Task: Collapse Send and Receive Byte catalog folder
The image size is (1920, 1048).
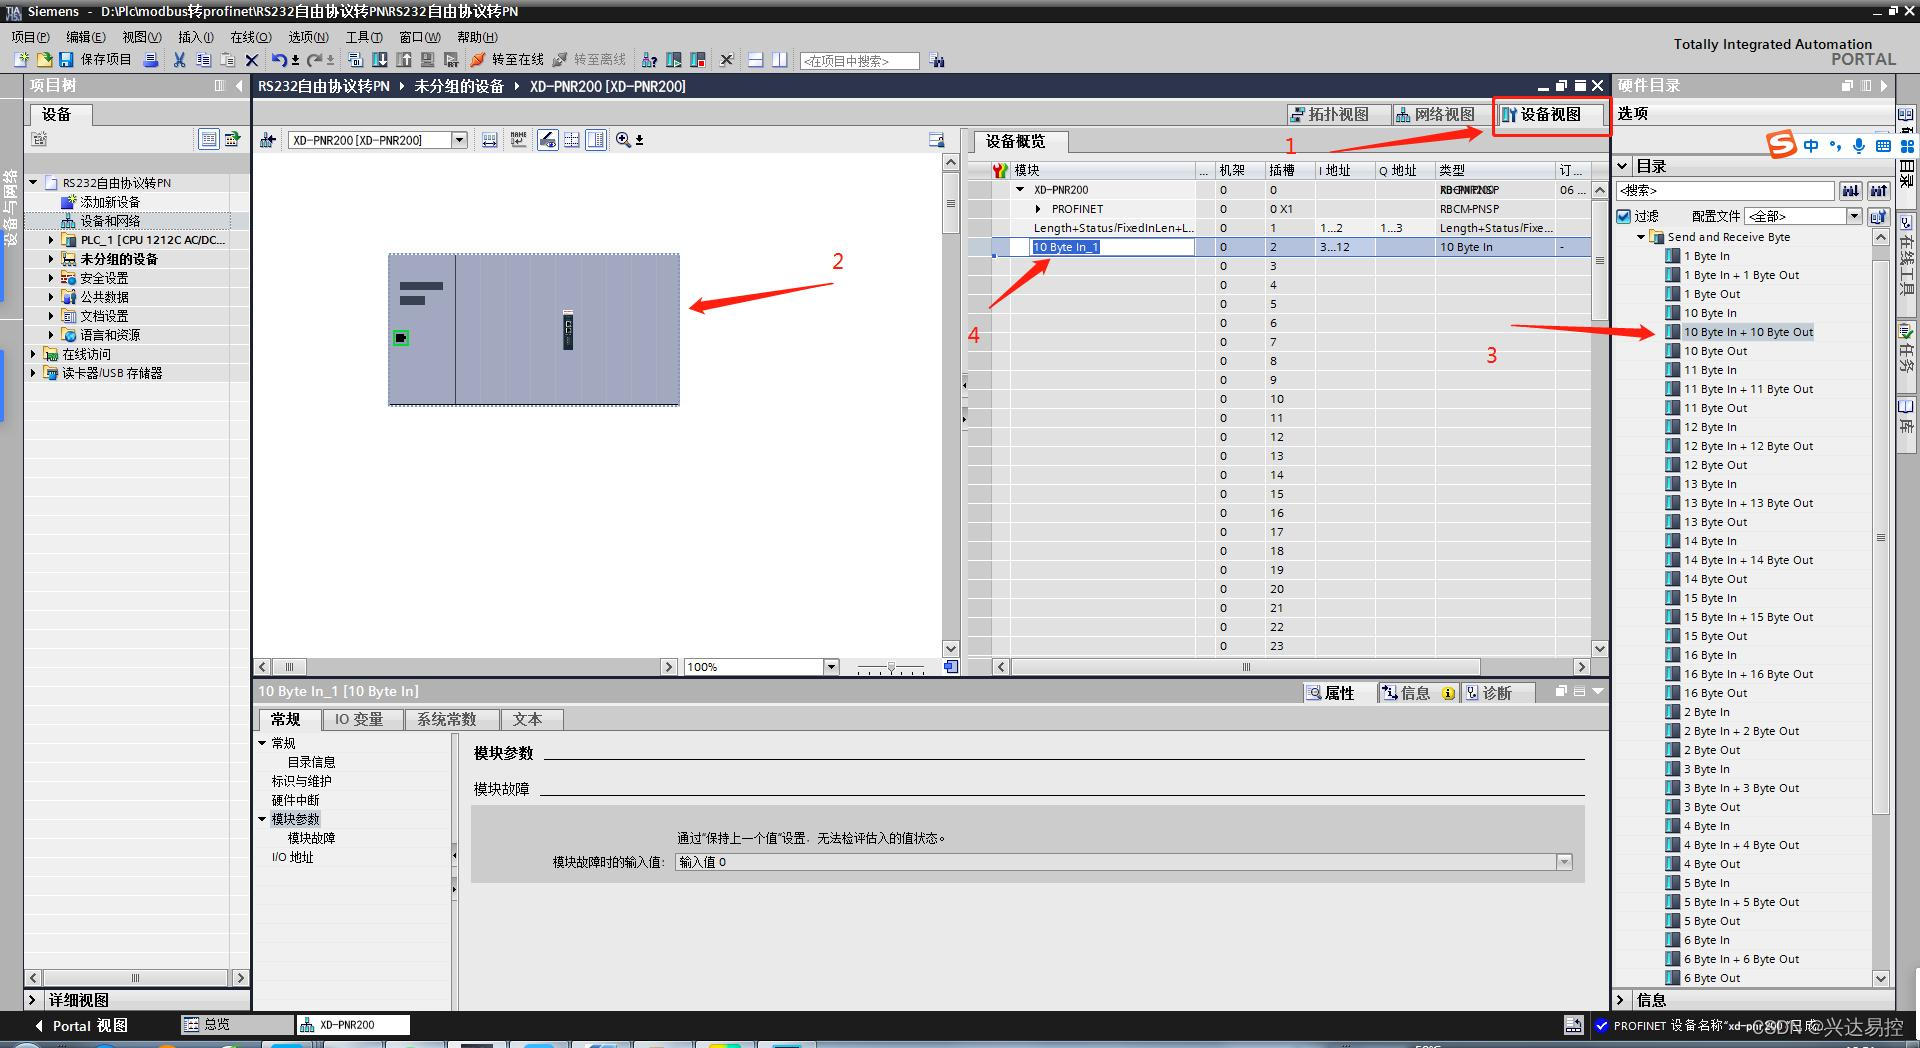Action: pos(1641,237)
